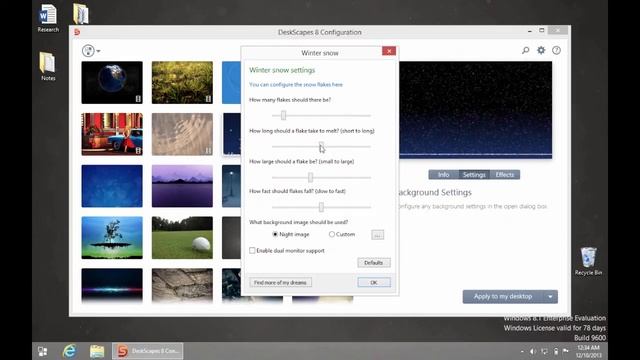Select the purple mountain lake thumbnail

(x=182, y=186)
